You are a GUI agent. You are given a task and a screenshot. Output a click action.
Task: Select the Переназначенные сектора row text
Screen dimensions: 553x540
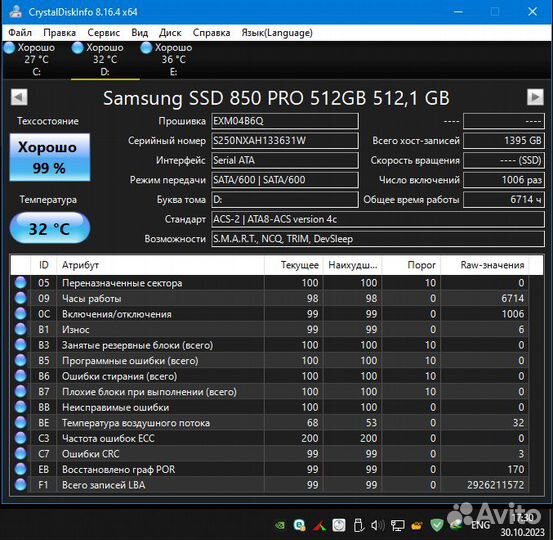(122, 283)
